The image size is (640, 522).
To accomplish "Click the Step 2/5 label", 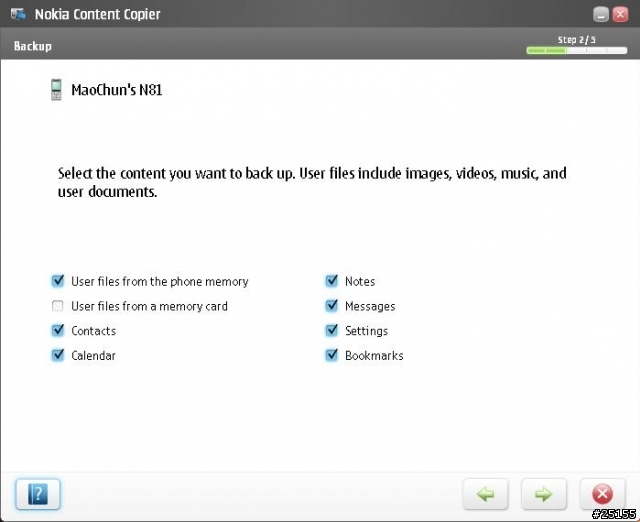I will 576,40.
